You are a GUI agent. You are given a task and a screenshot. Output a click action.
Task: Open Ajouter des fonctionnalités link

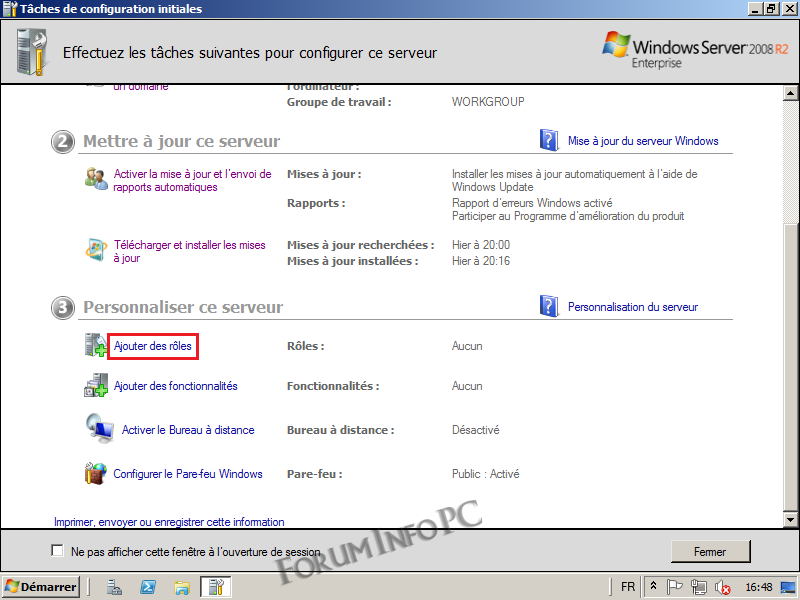coord(176,386)
